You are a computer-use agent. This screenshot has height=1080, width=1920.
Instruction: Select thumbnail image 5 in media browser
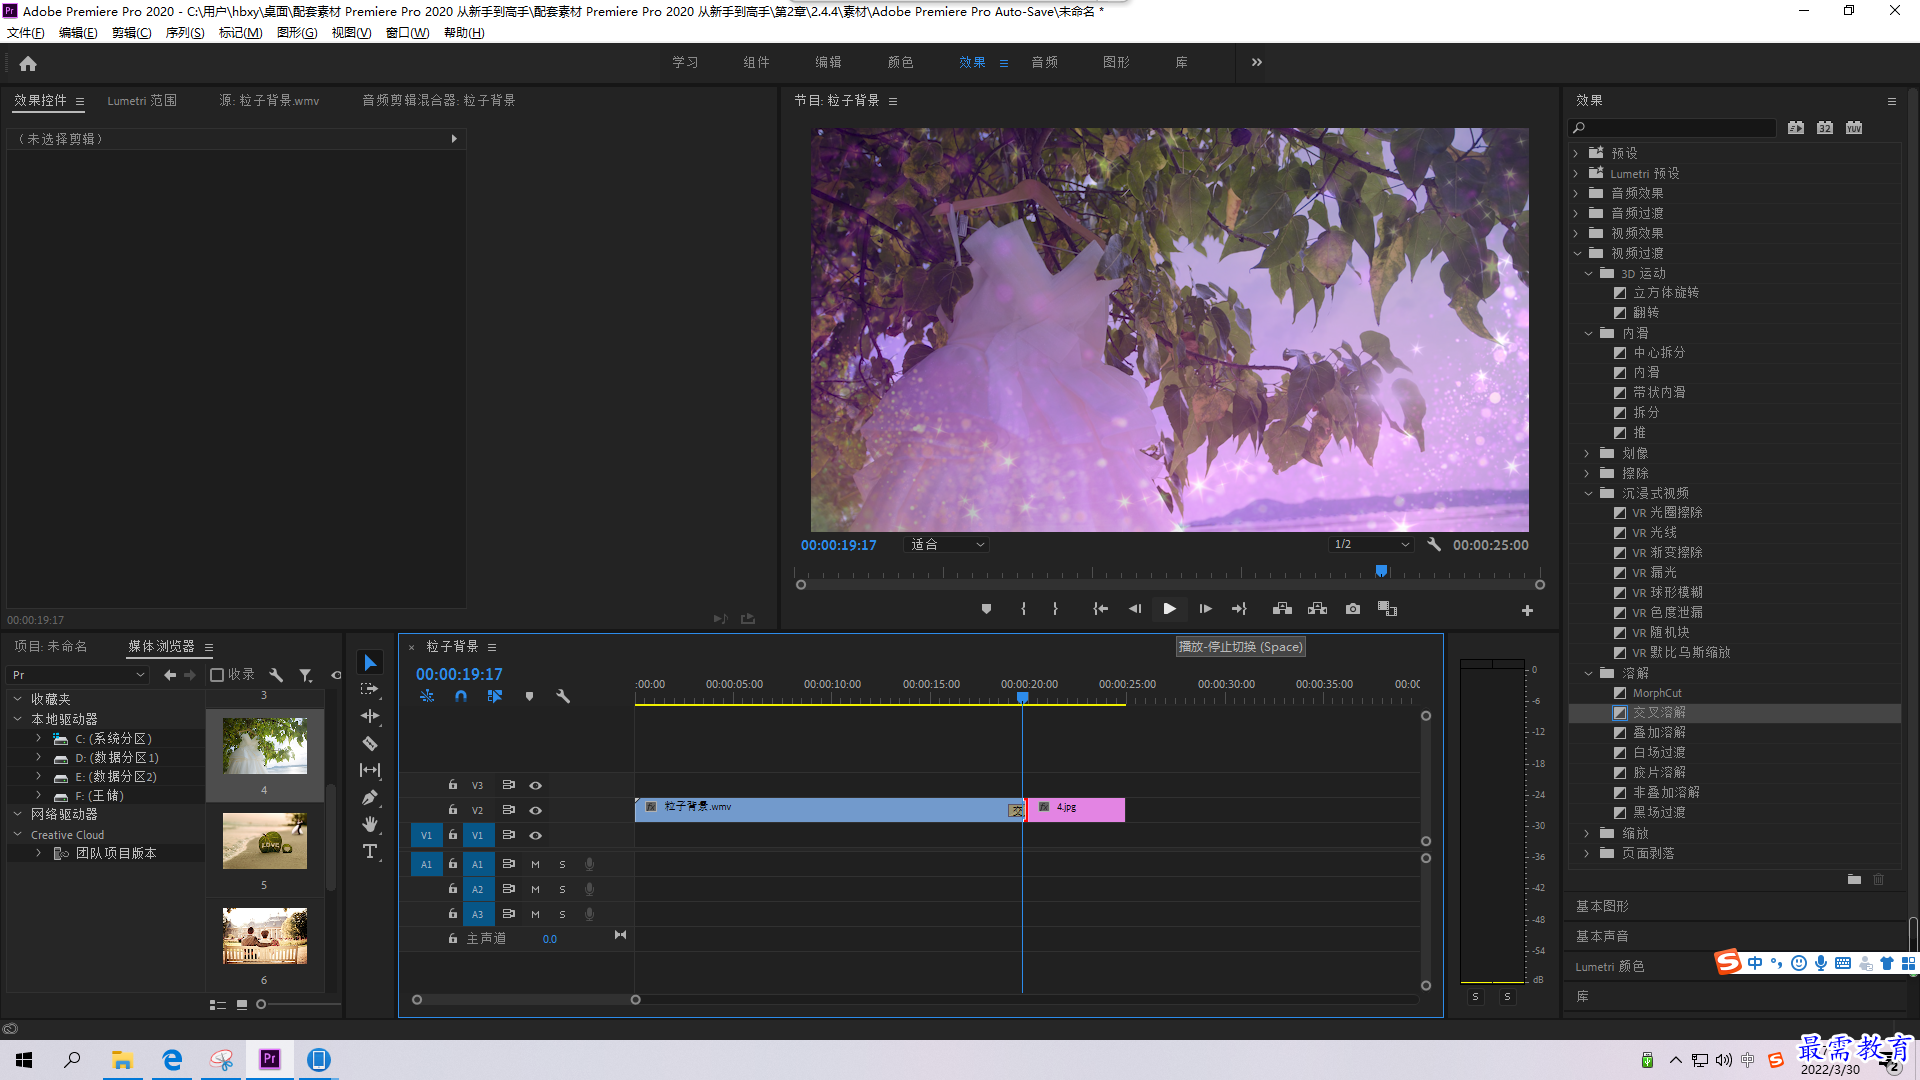264,841
